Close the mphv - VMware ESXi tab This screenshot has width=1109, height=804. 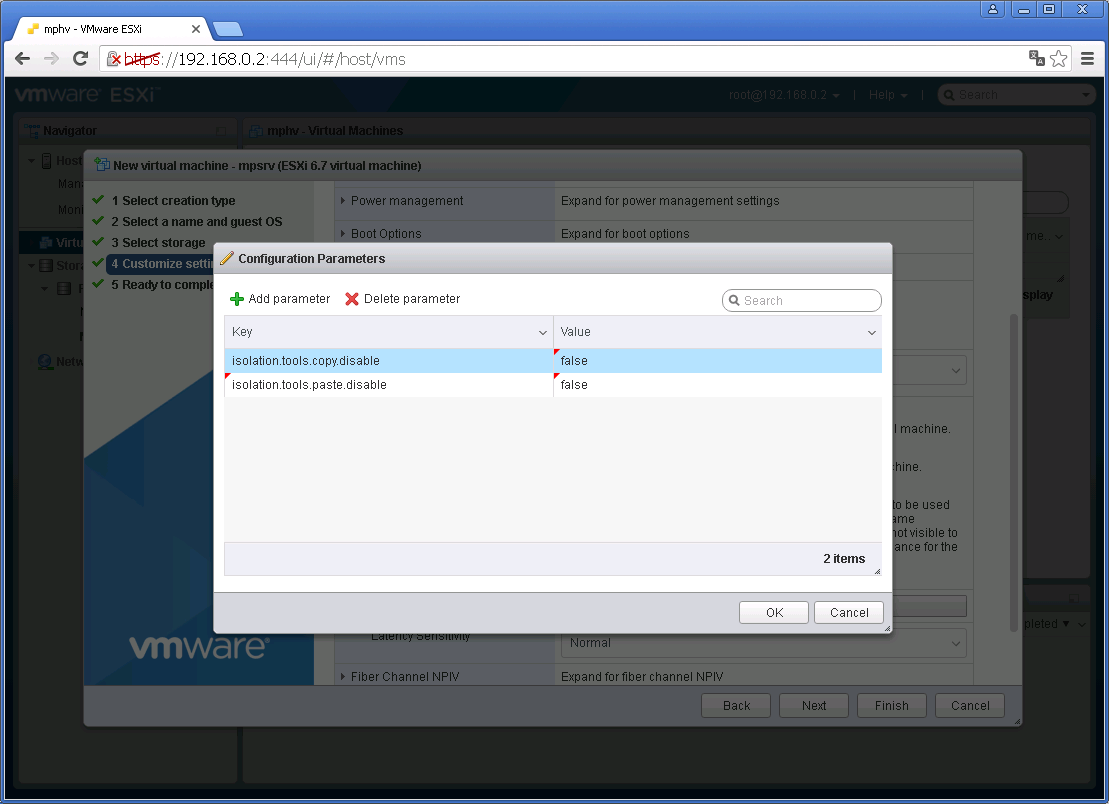(x=196, y=29)
